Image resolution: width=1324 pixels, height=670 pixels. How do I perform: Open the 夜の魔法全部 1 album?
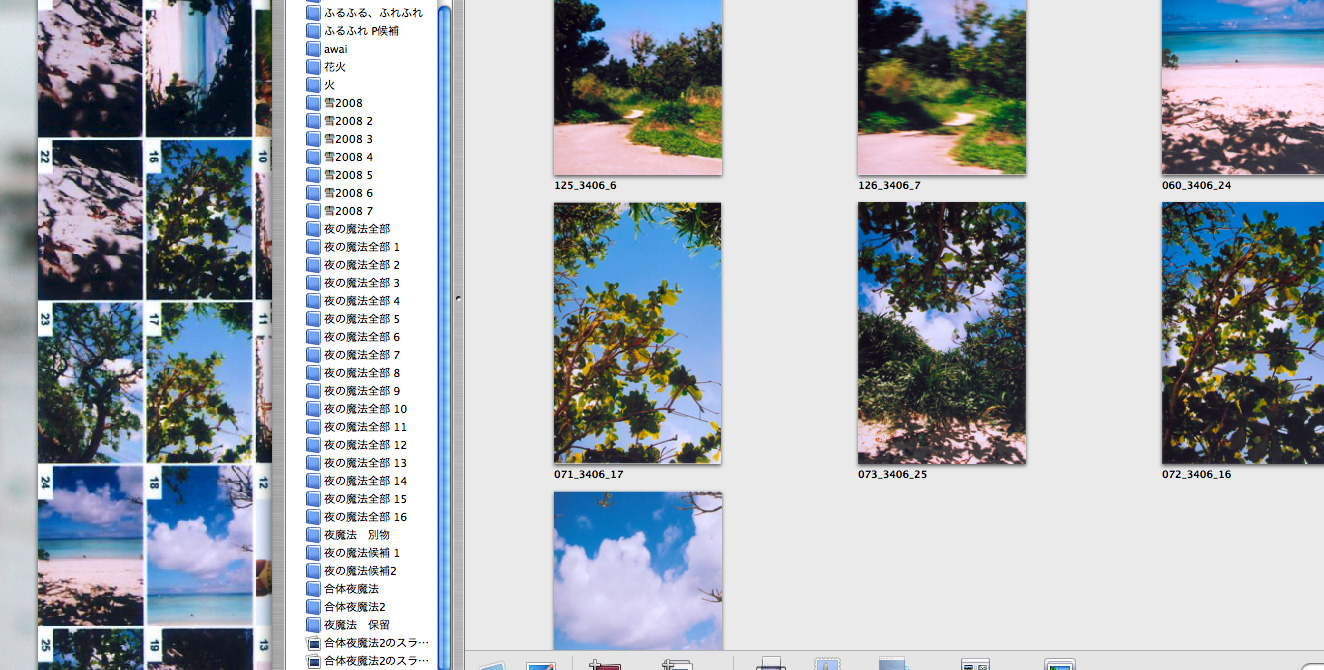pyautogui.click(x=362, y=247)
